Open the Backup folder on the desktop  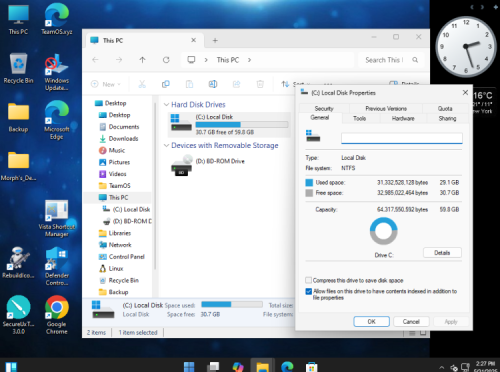coord(18,117)
